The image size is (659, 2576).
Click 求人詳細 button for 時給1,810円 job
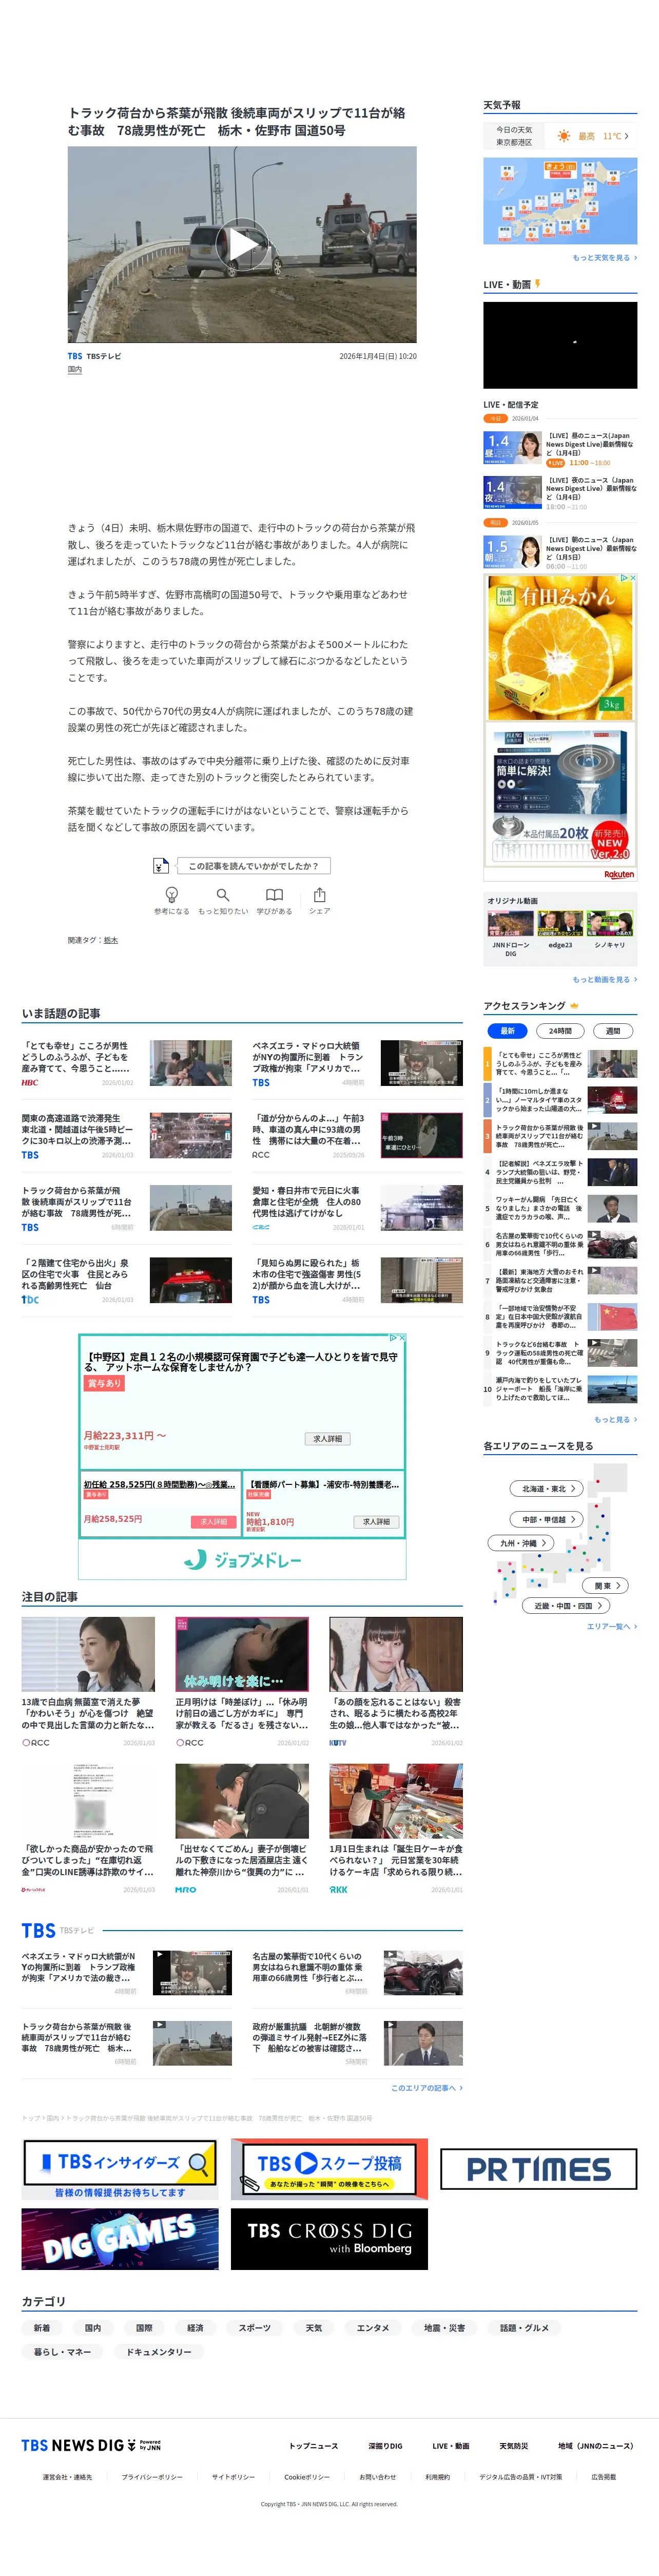(376, 1522)
